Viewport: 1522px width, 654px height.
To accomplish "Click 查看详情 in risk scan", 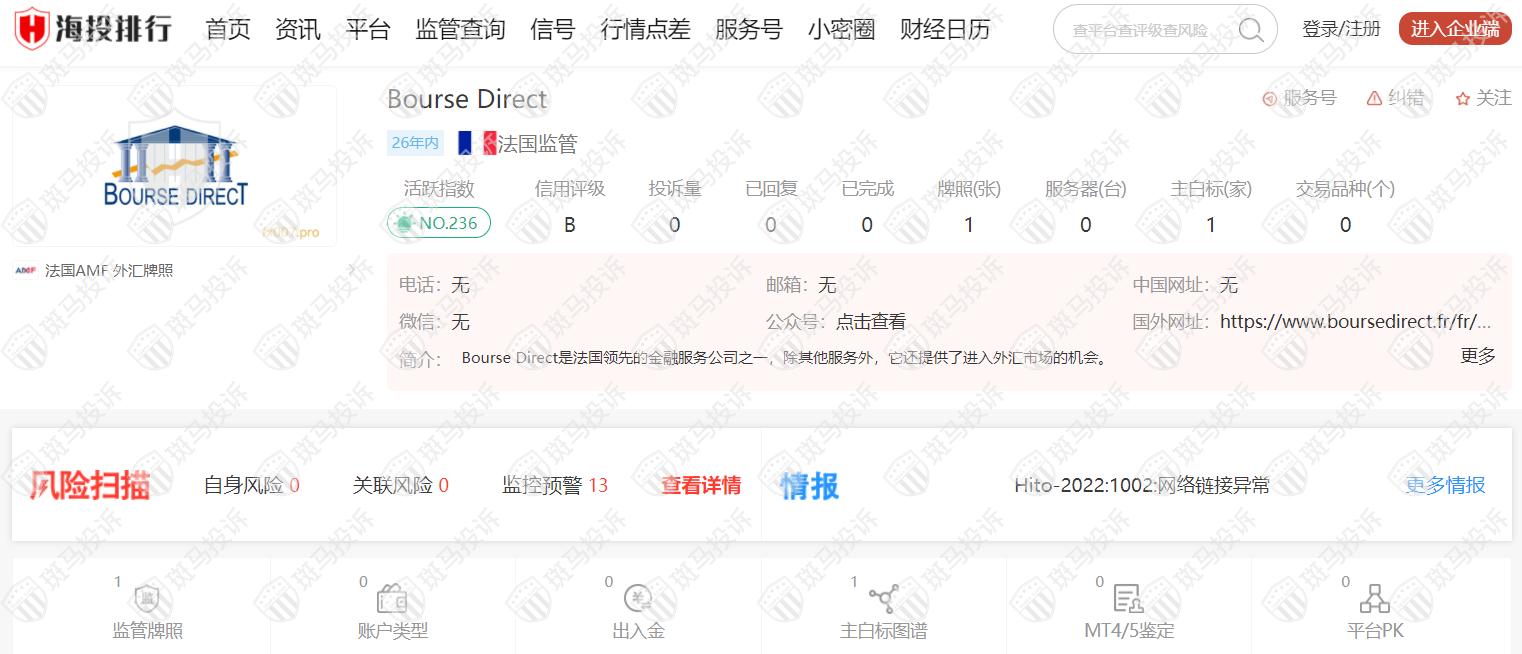I will pyautogui.click(x=701, y=485).
